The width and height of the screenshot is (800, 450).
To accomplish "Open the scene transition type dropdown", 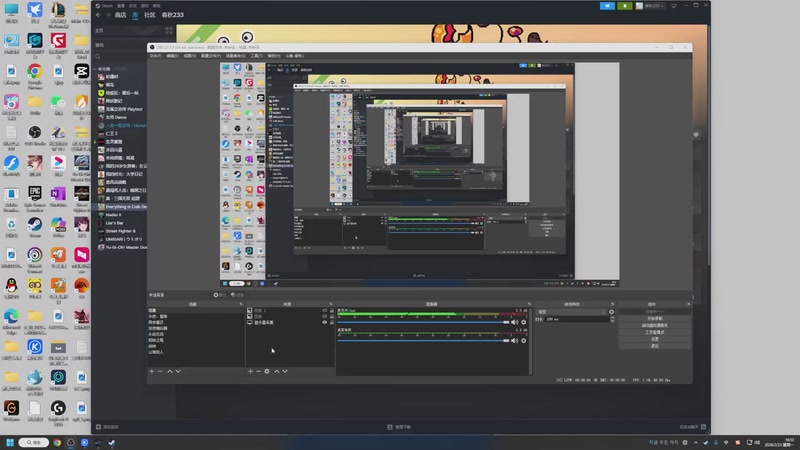I will (x=571, y=312).
